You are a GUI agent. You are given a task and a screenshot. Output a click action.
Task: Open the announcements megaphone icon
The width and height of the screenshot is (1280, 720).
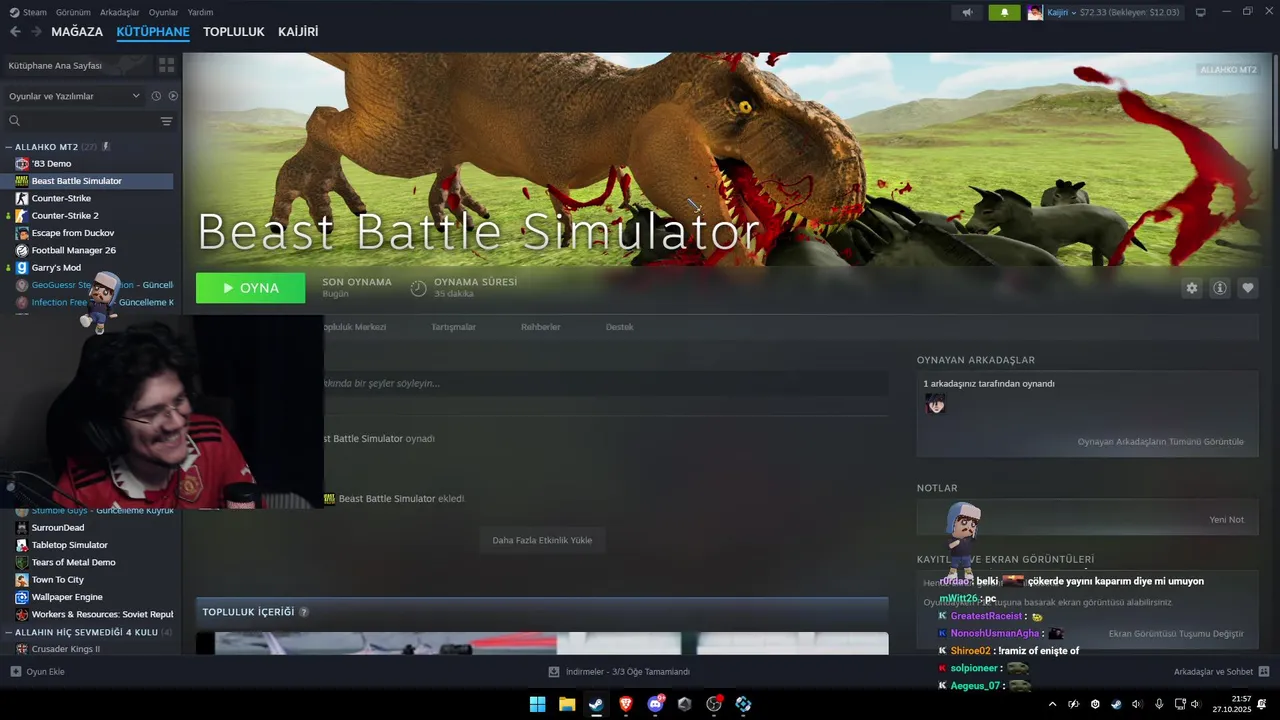tap(967, 12)
